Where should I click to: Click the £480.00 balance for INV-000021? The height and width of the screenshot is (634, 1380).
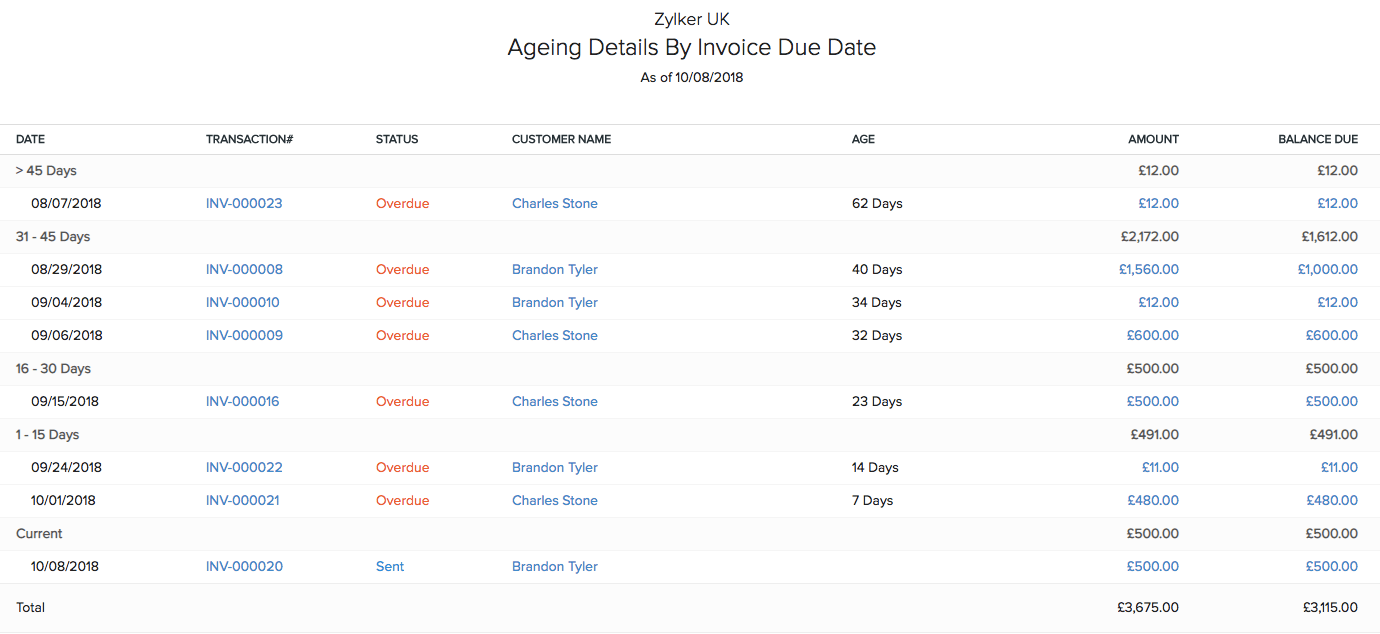tap(1331, 500)
